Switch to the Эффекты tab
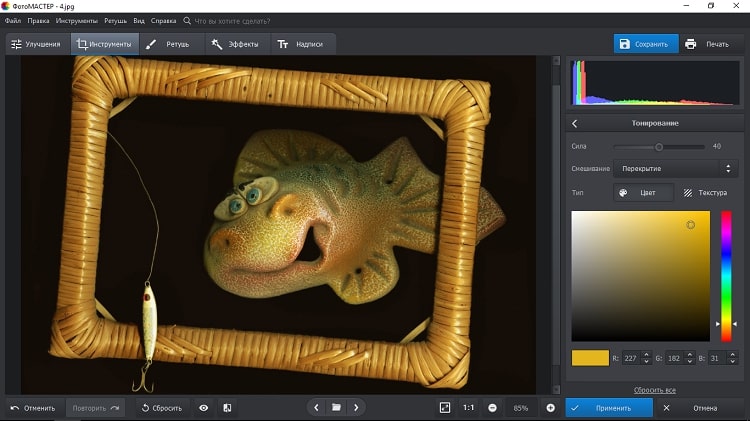The height and width of the screenshot is (421, 750). coord(235,44)
